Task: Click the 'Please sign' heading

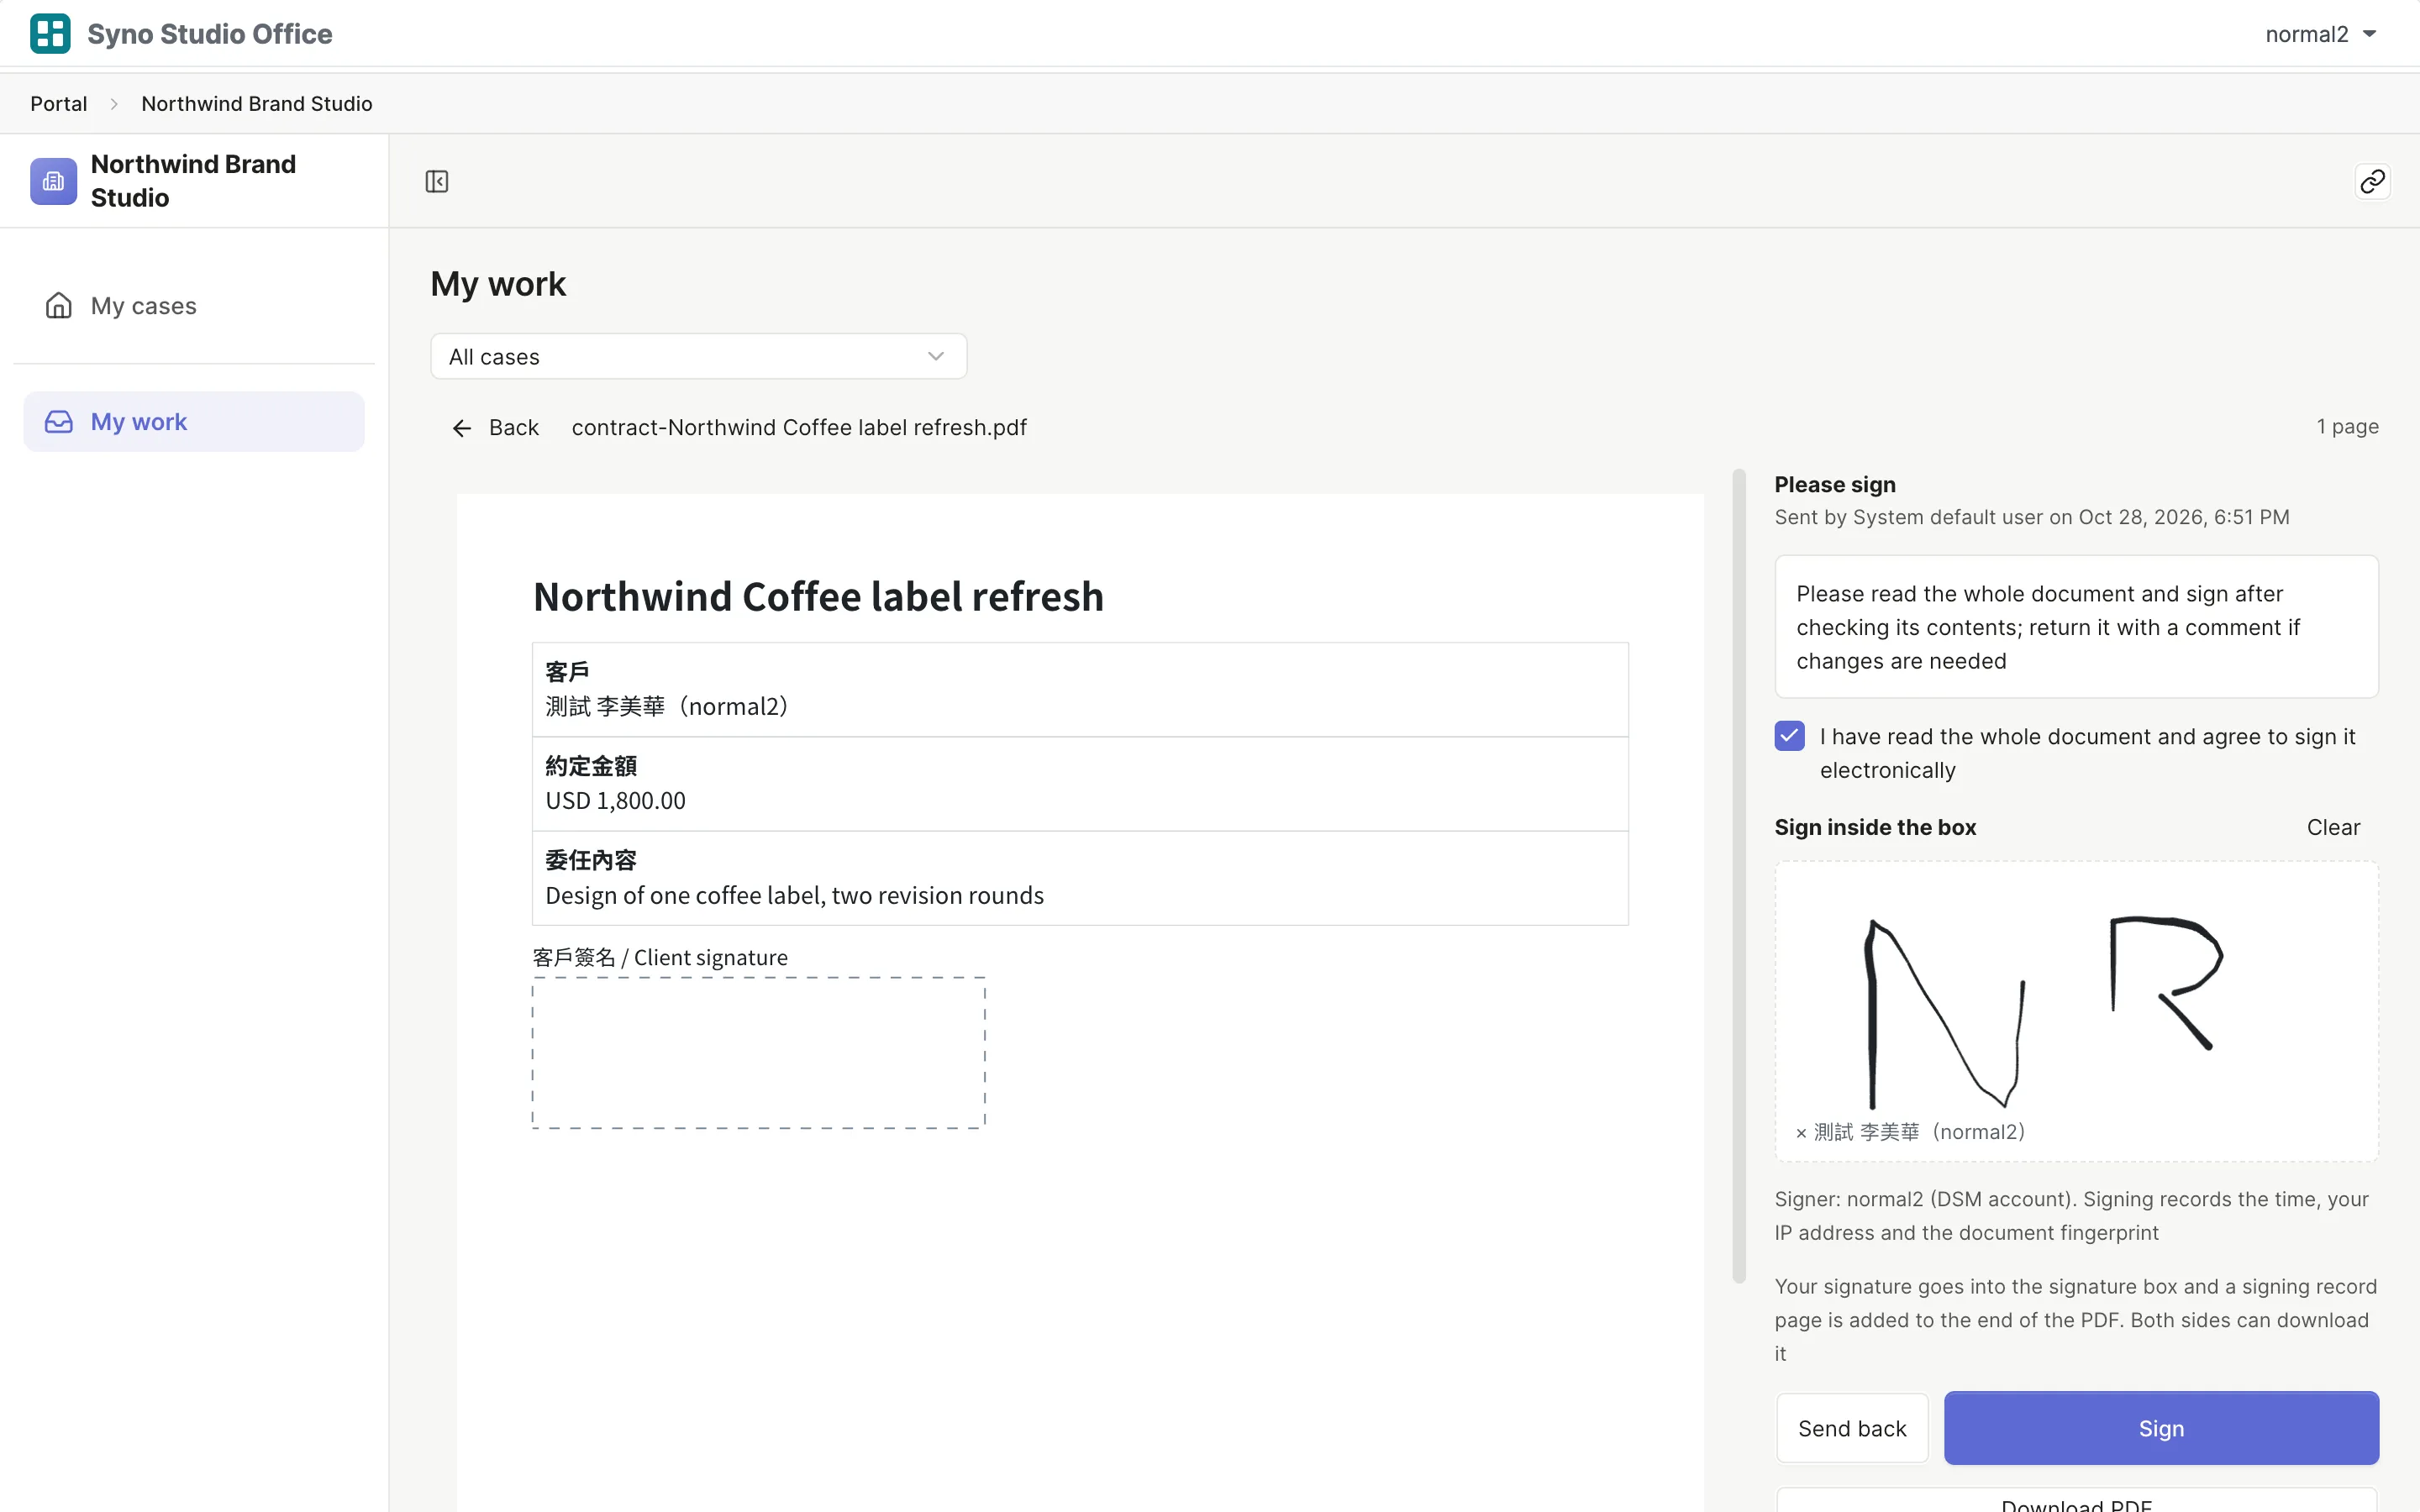Action: 1834,484
